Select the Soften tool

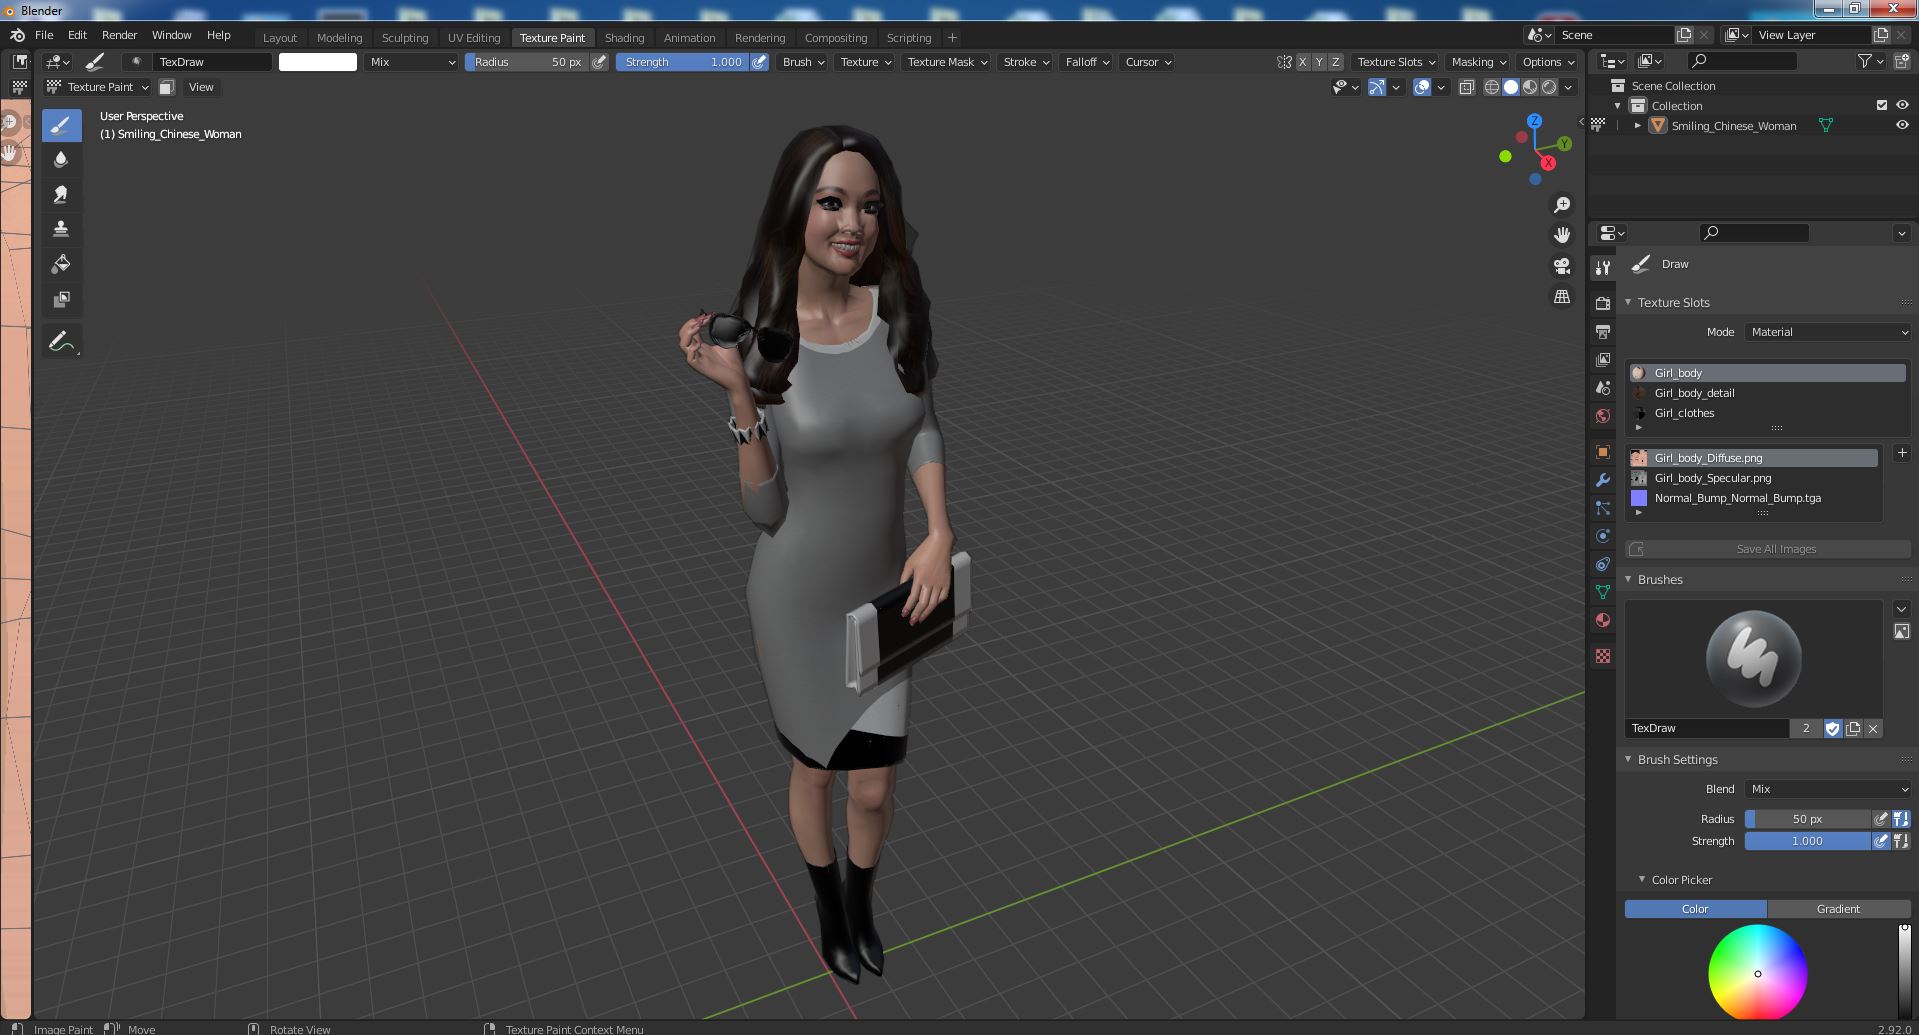tap(61, 160)
